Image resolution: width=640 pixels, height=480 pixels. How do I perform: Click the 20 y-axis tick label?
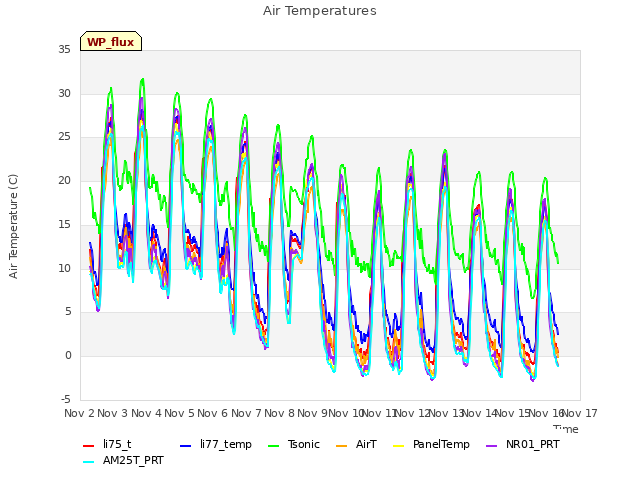pyautogui.click(x=64, y=180)
